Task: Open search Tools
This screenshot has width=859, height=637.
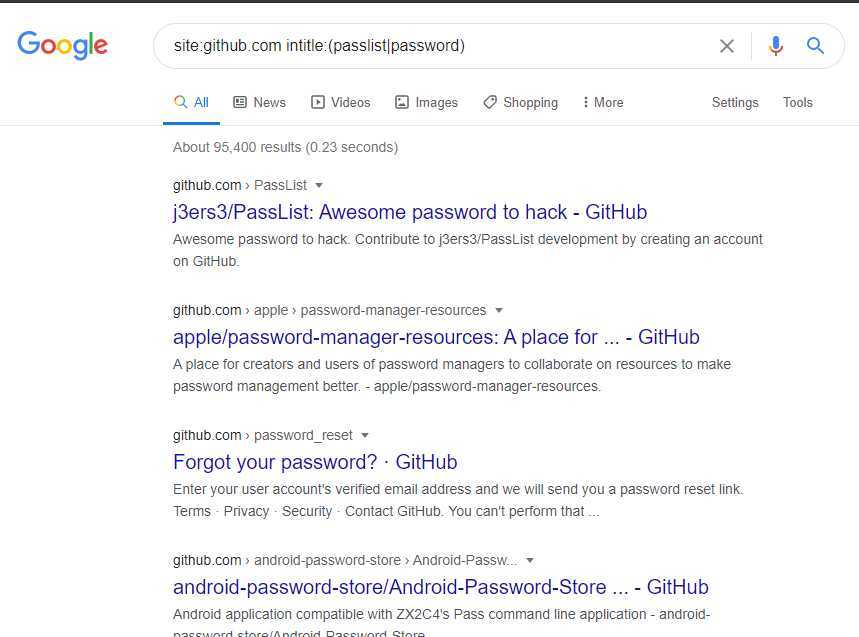Action: (798, 102)
